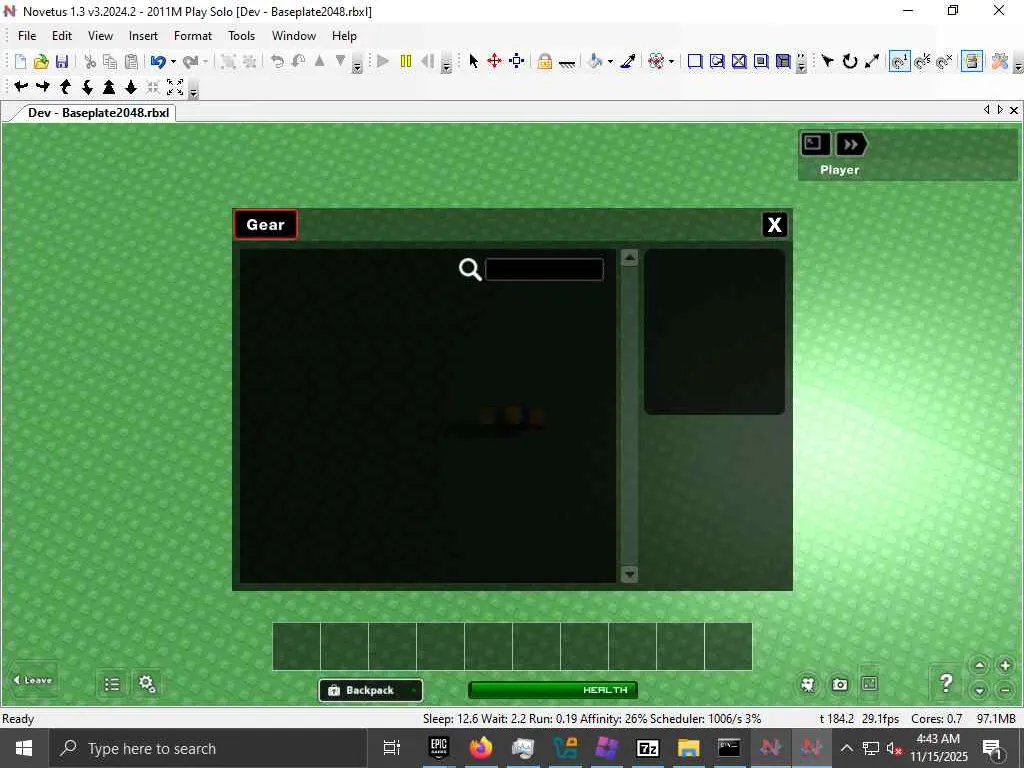Screen dimensions: 1024x768
Task: Click the black cursor arrow tool
Action: point(827,61)
